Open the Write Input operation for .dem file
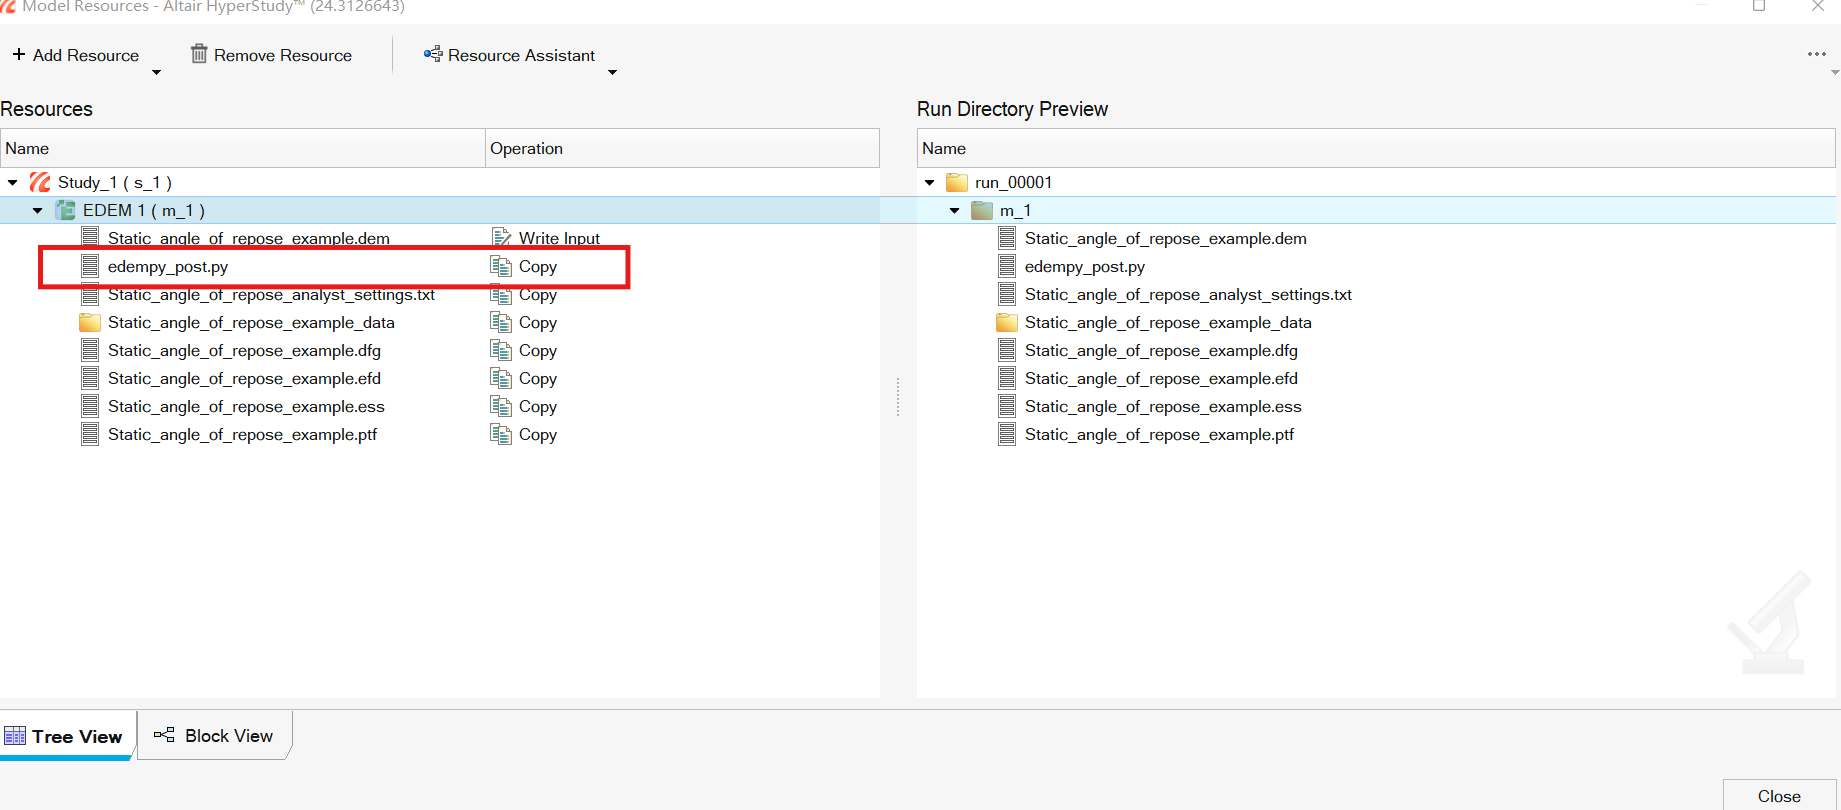The image size is (1841, 810). click(x=546, y=238)
